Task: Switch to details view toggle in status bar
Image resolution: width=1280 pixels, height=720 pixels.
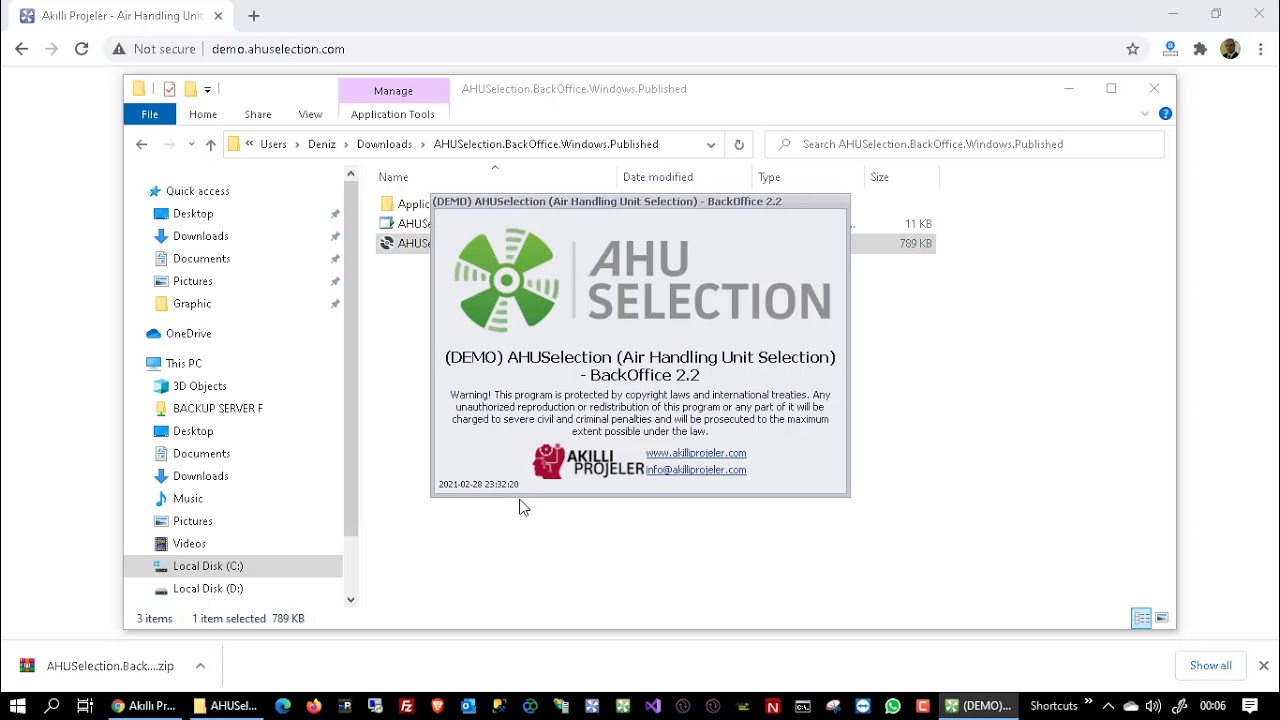Action: tap(1141, 618)
